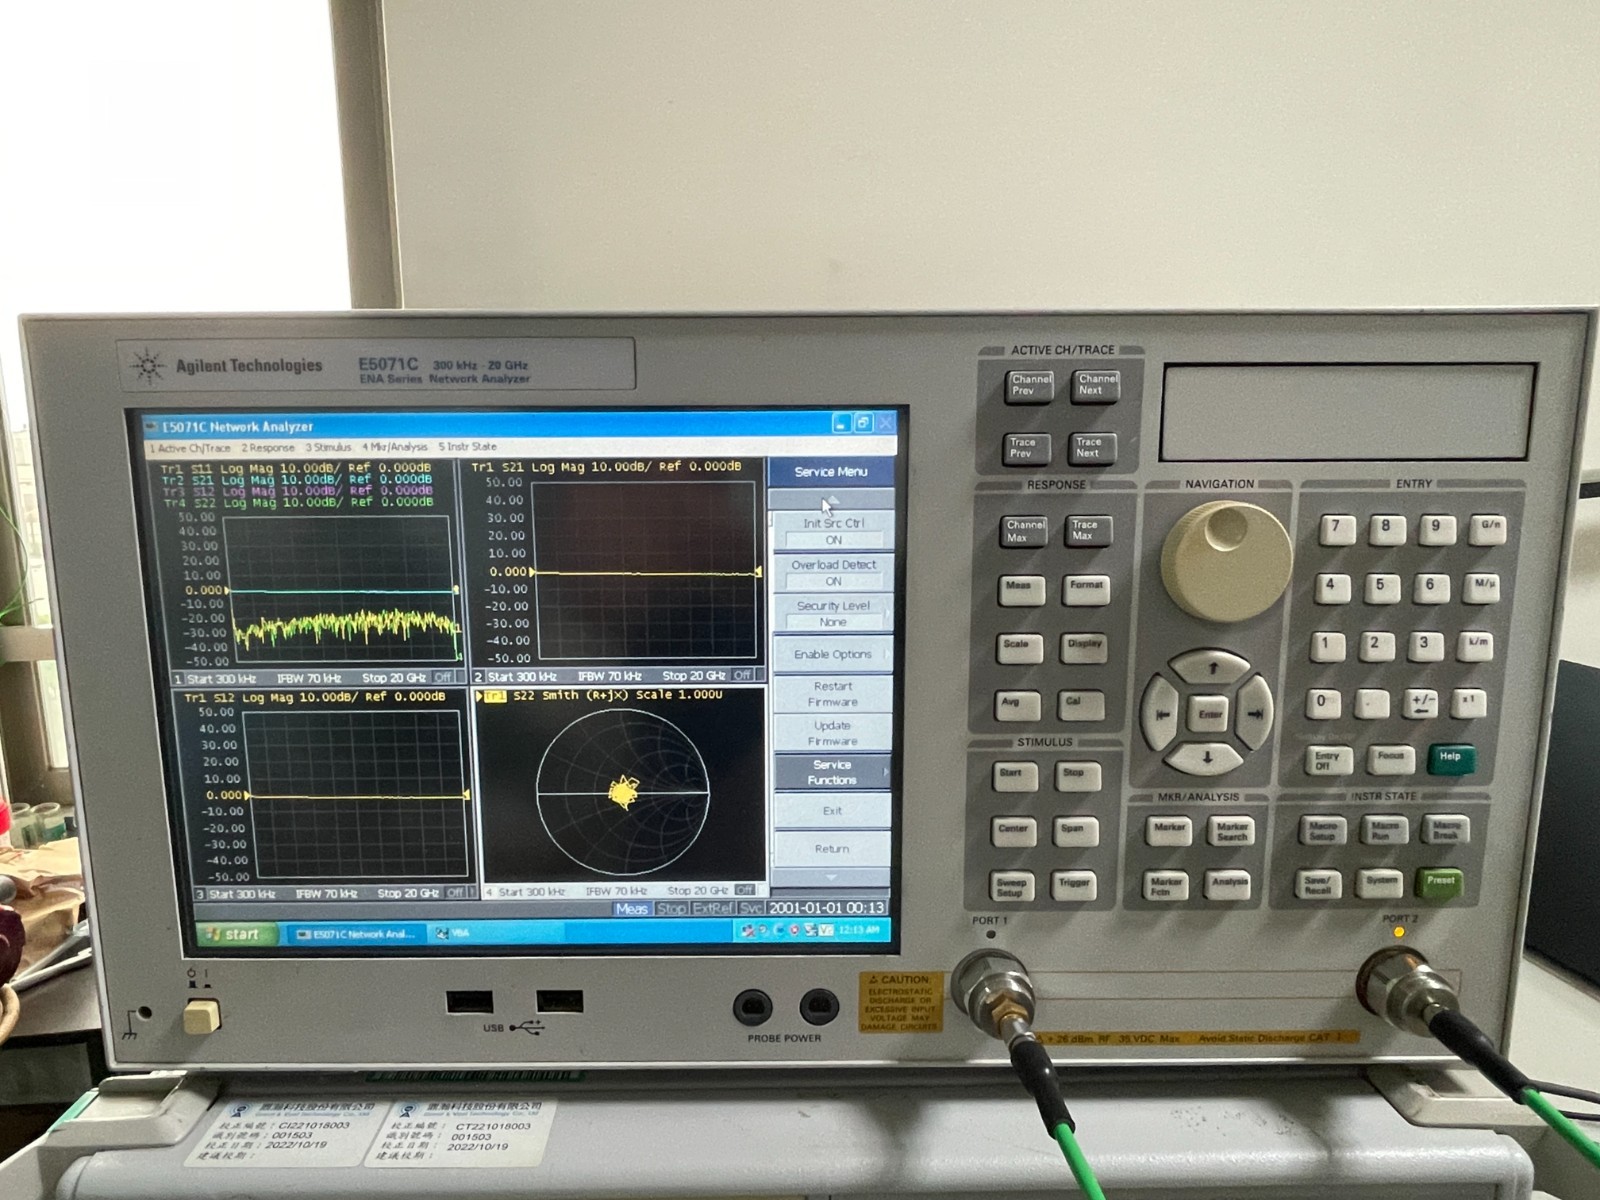Click the Meas status indicator
Image resolution: width=1600 pixels, height=1200 pixels.
632,909
